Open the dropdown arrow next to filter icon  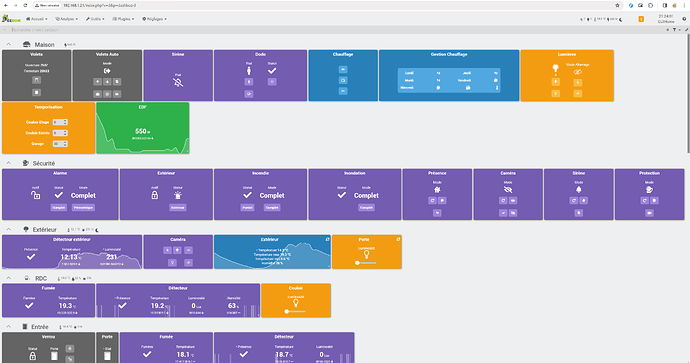click(x=680, y=30)
